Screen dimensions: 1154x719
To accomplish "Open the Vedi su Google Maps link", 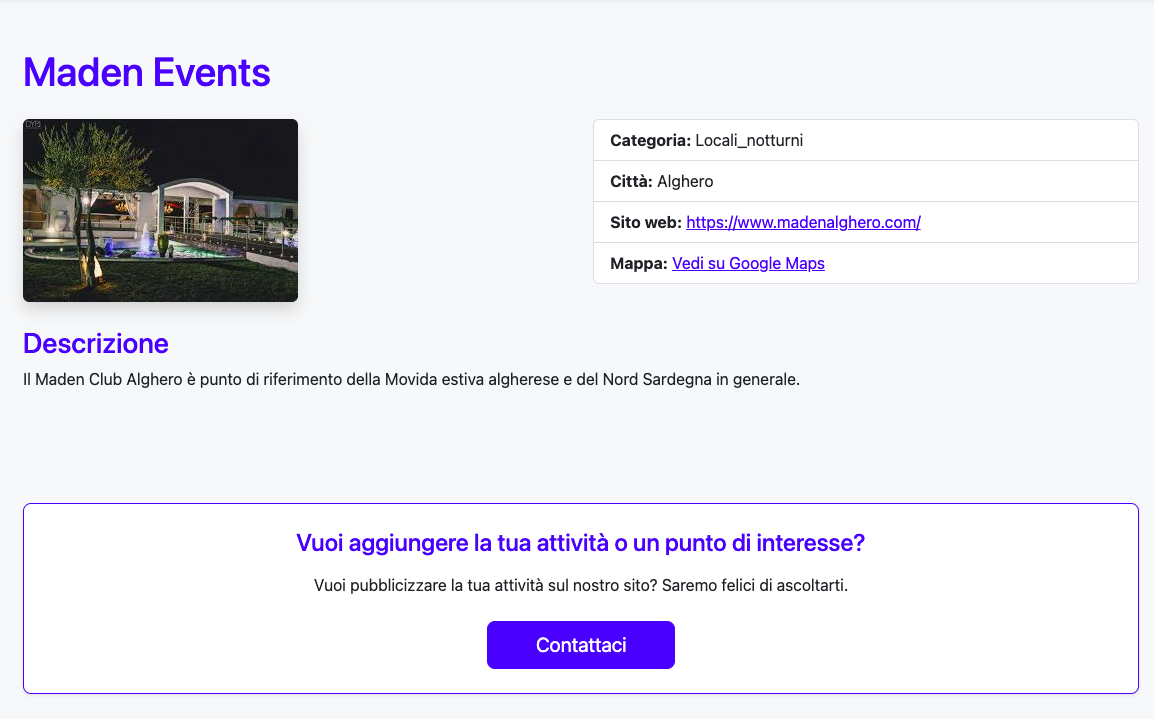I will (x=748, y=264).
